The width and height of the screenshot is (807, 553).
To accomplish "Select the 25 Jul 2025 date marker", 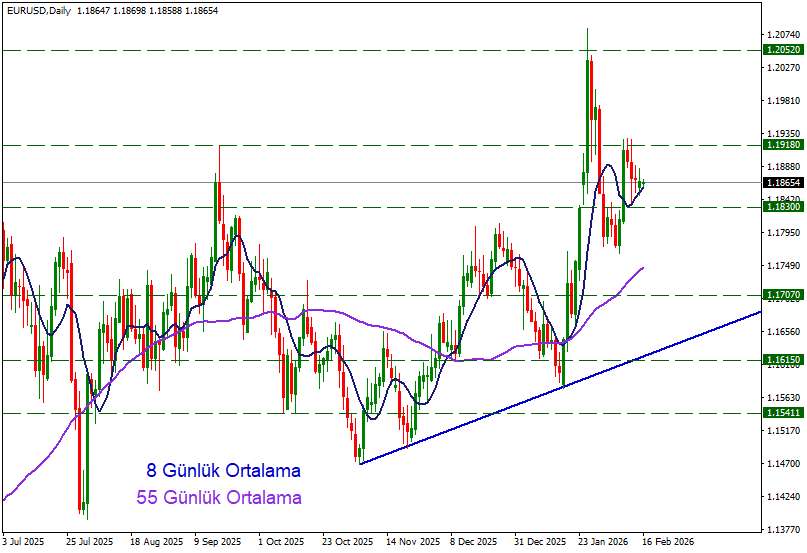I will [x=87, y=542].
